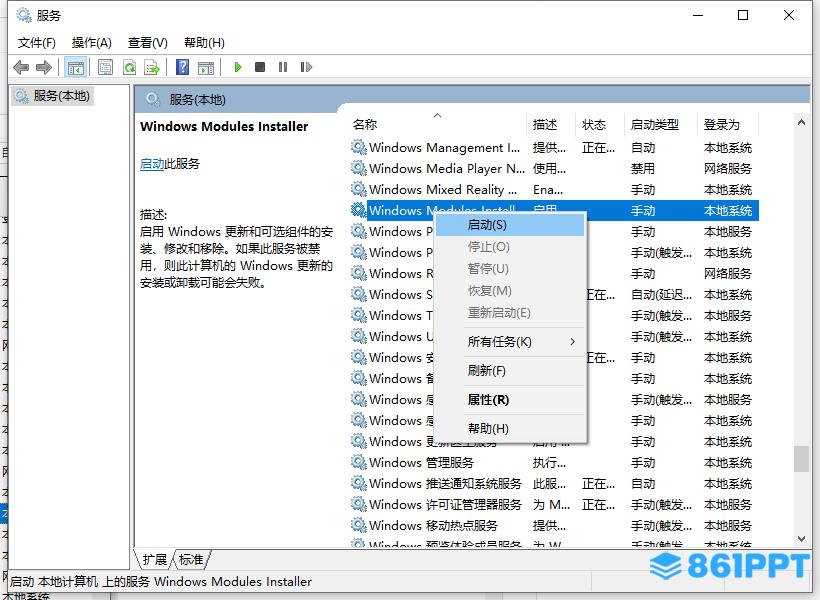Click the scrollbar down arrow
This screenshot has width=820, height=600.
801,539
